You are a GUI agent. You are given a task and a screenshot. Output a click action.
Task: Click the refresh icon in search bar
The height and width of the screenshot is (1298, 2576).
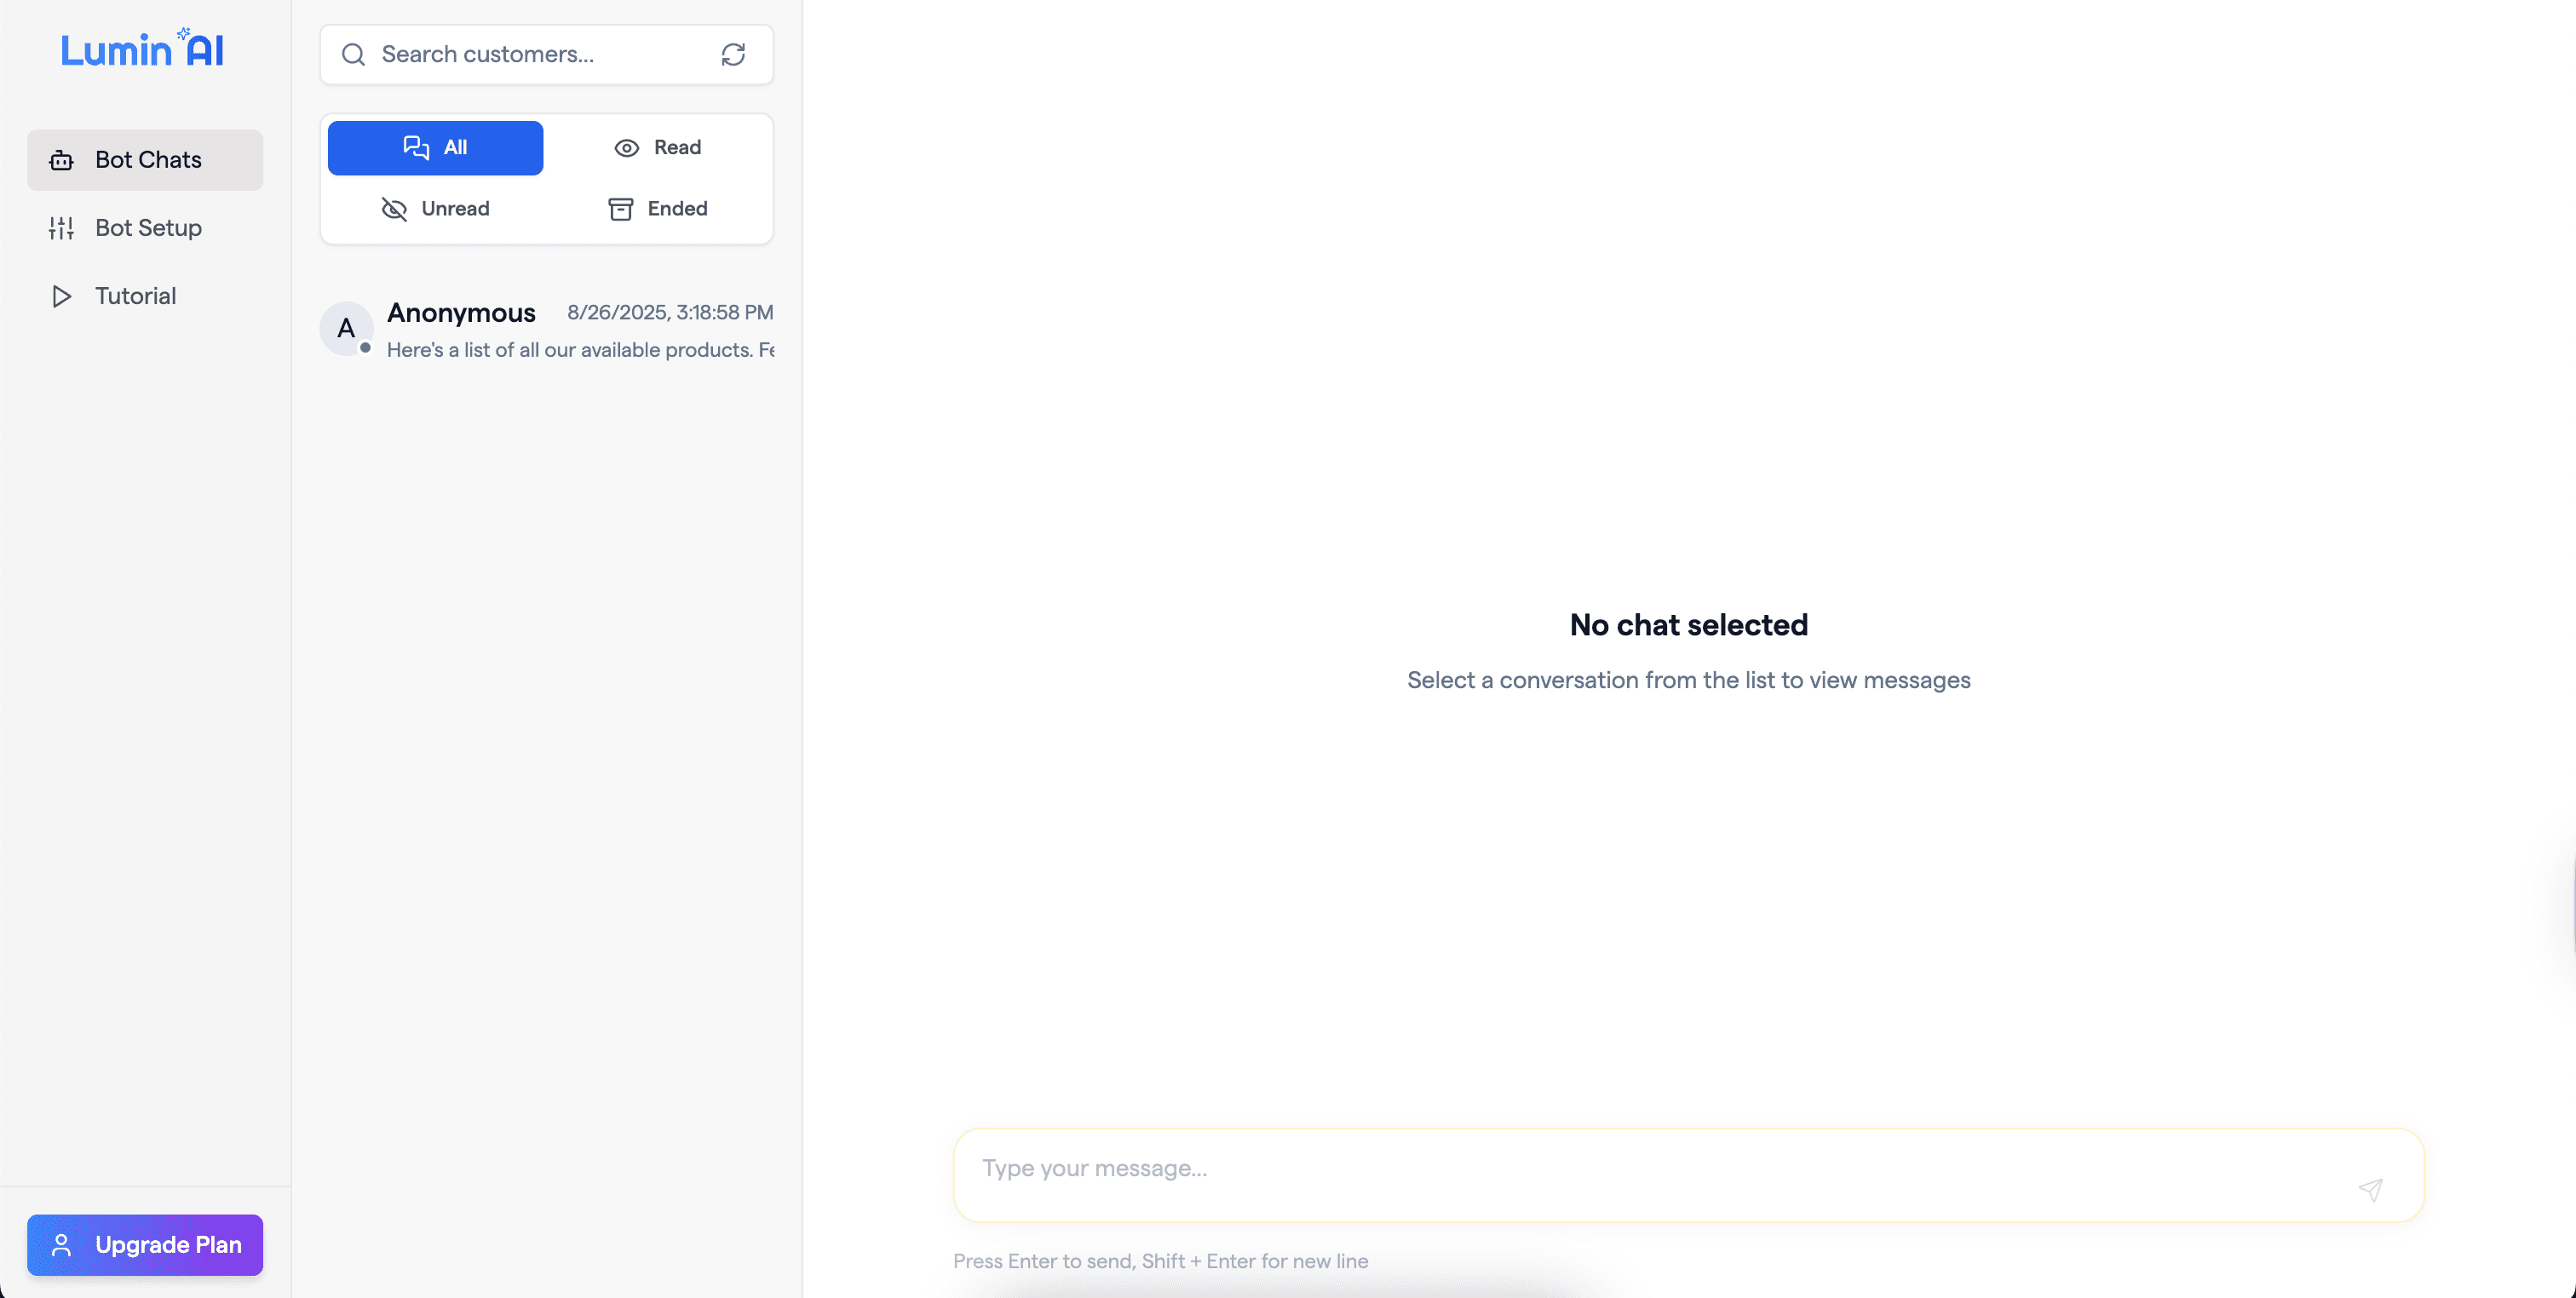(x=733, y=54)
